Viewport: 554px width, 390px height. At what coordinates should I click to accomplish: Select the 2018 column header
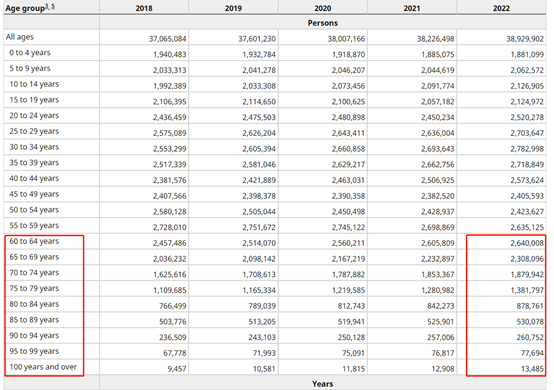click(x=144, y=8)
